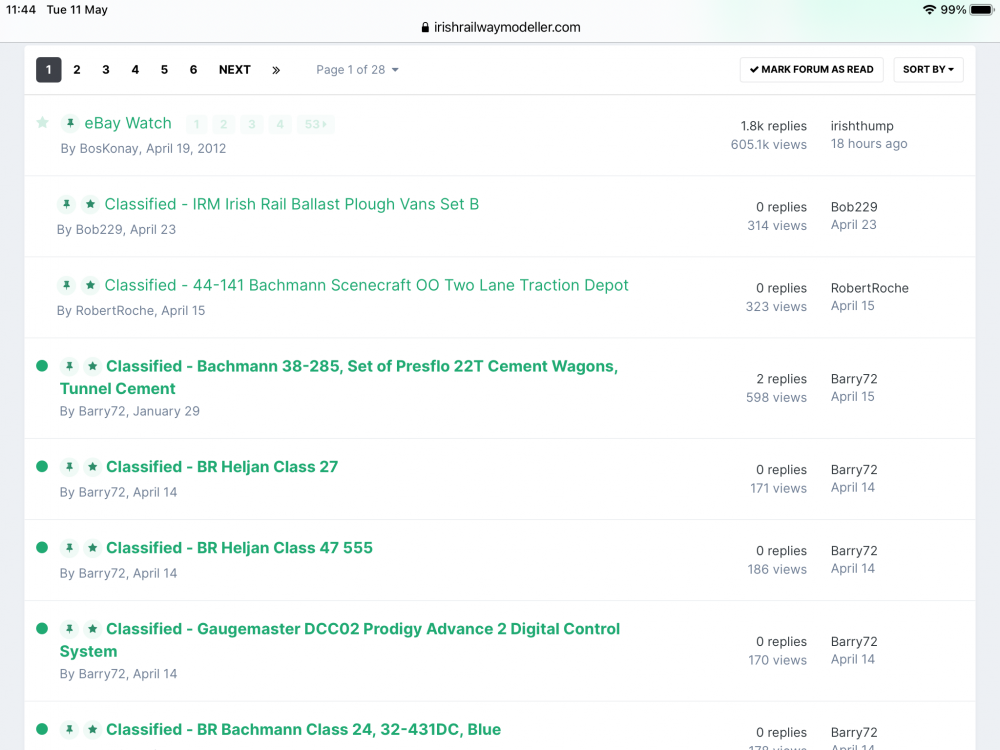Mark forum as read

point(811,70)
